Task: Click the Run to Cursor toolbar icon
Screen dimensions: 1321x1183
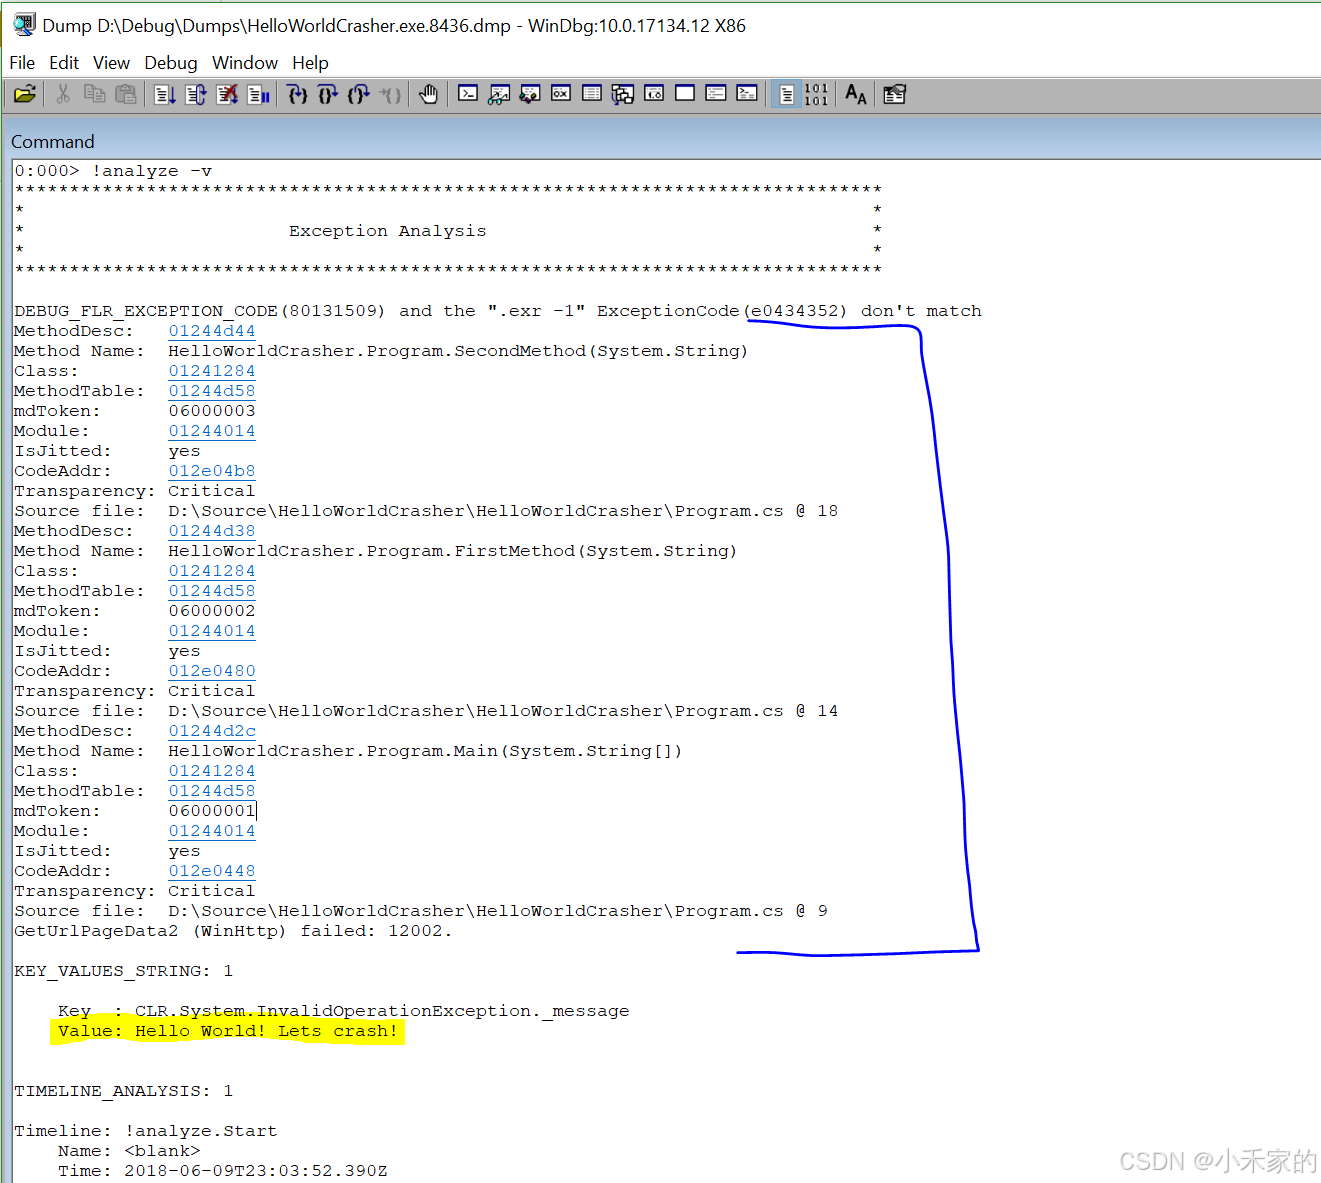Action: point(390,94)
